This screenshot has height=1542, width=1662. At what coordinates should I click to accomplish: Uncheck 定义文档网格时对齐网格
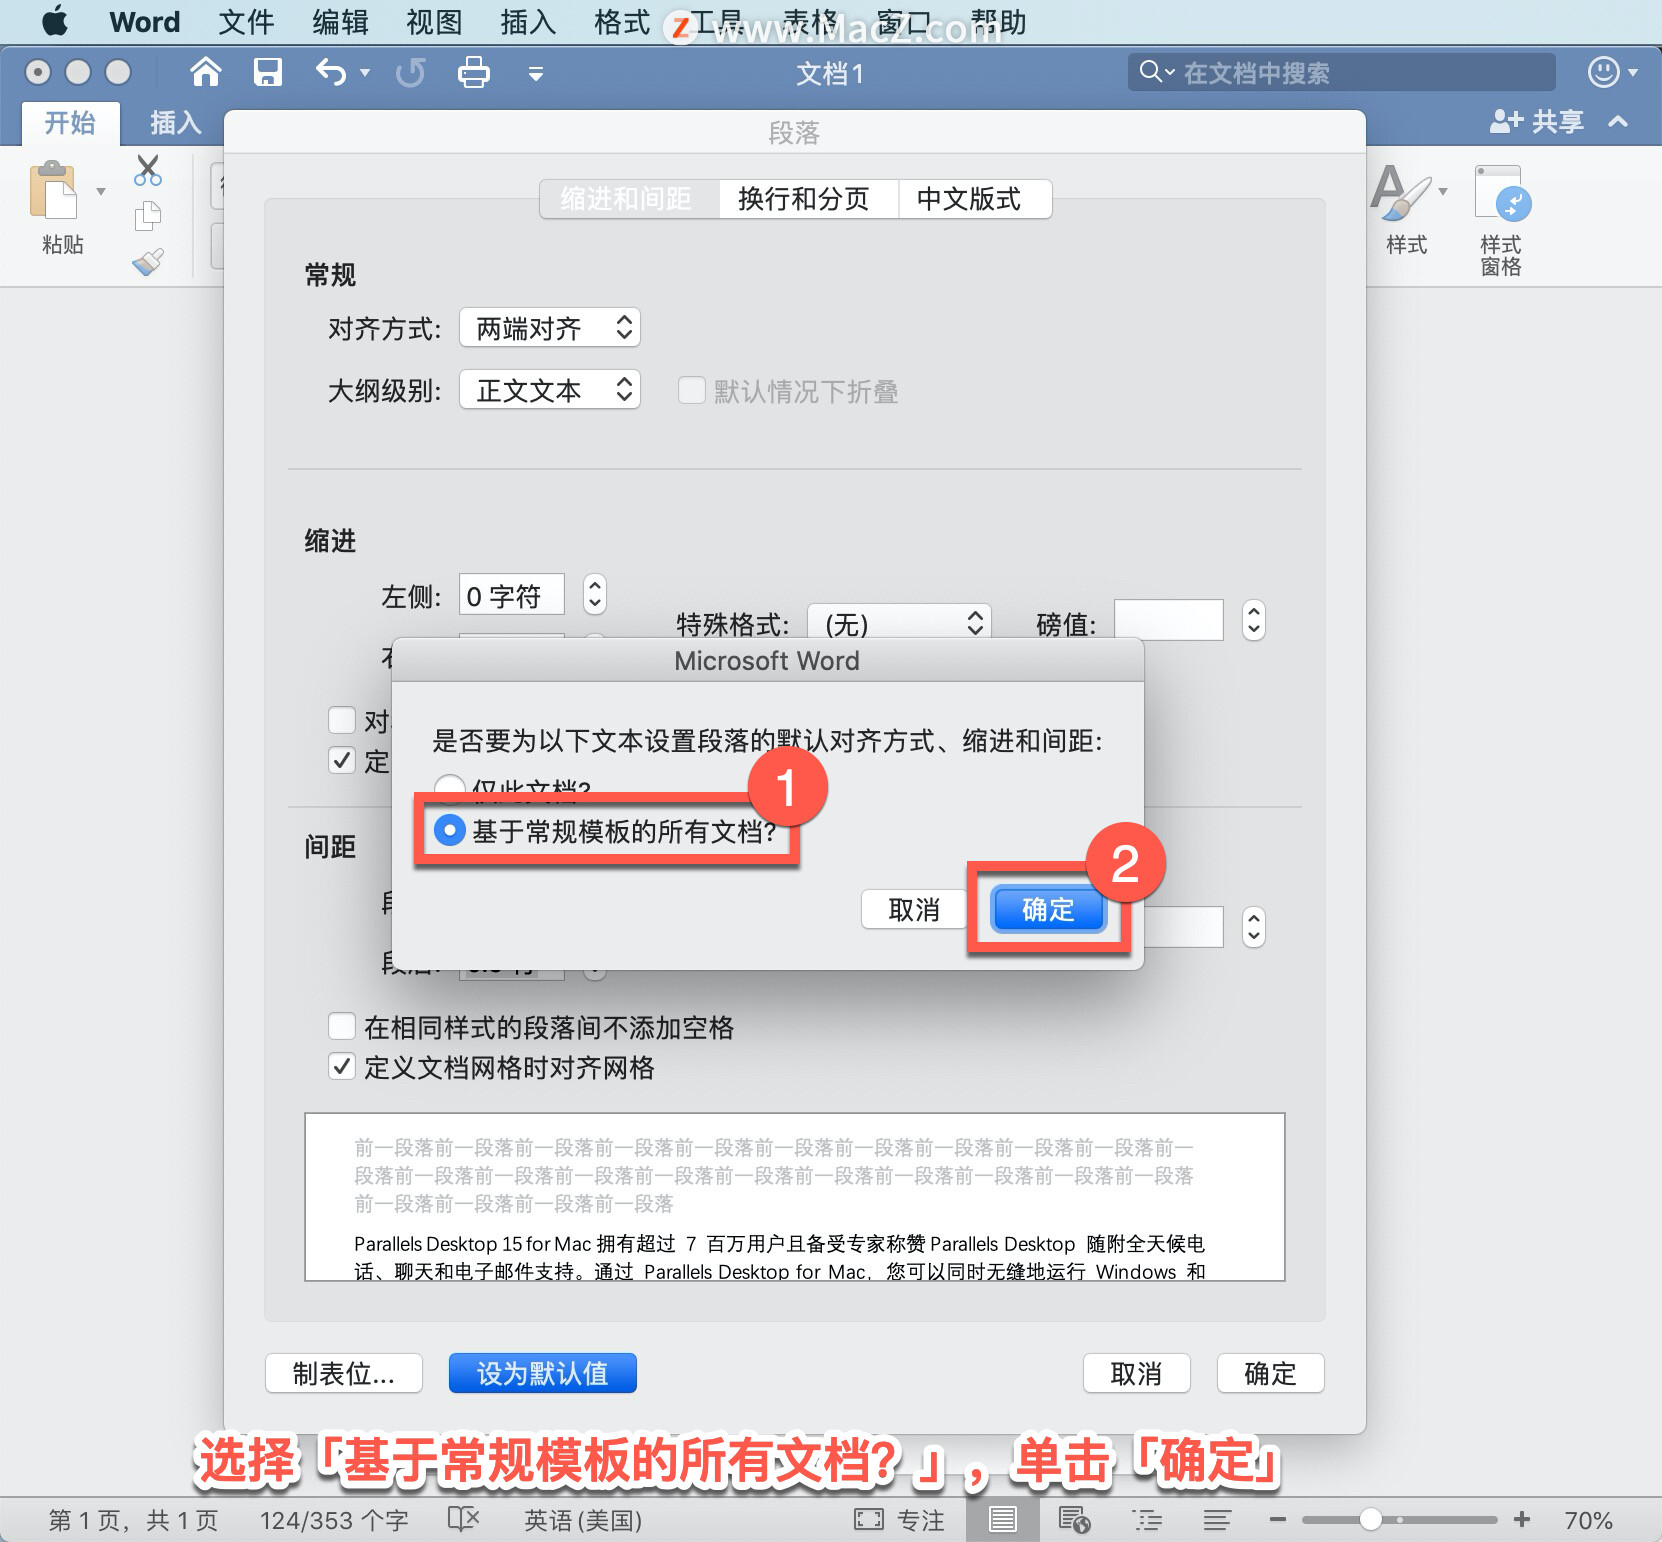[x=342, y=1066]
